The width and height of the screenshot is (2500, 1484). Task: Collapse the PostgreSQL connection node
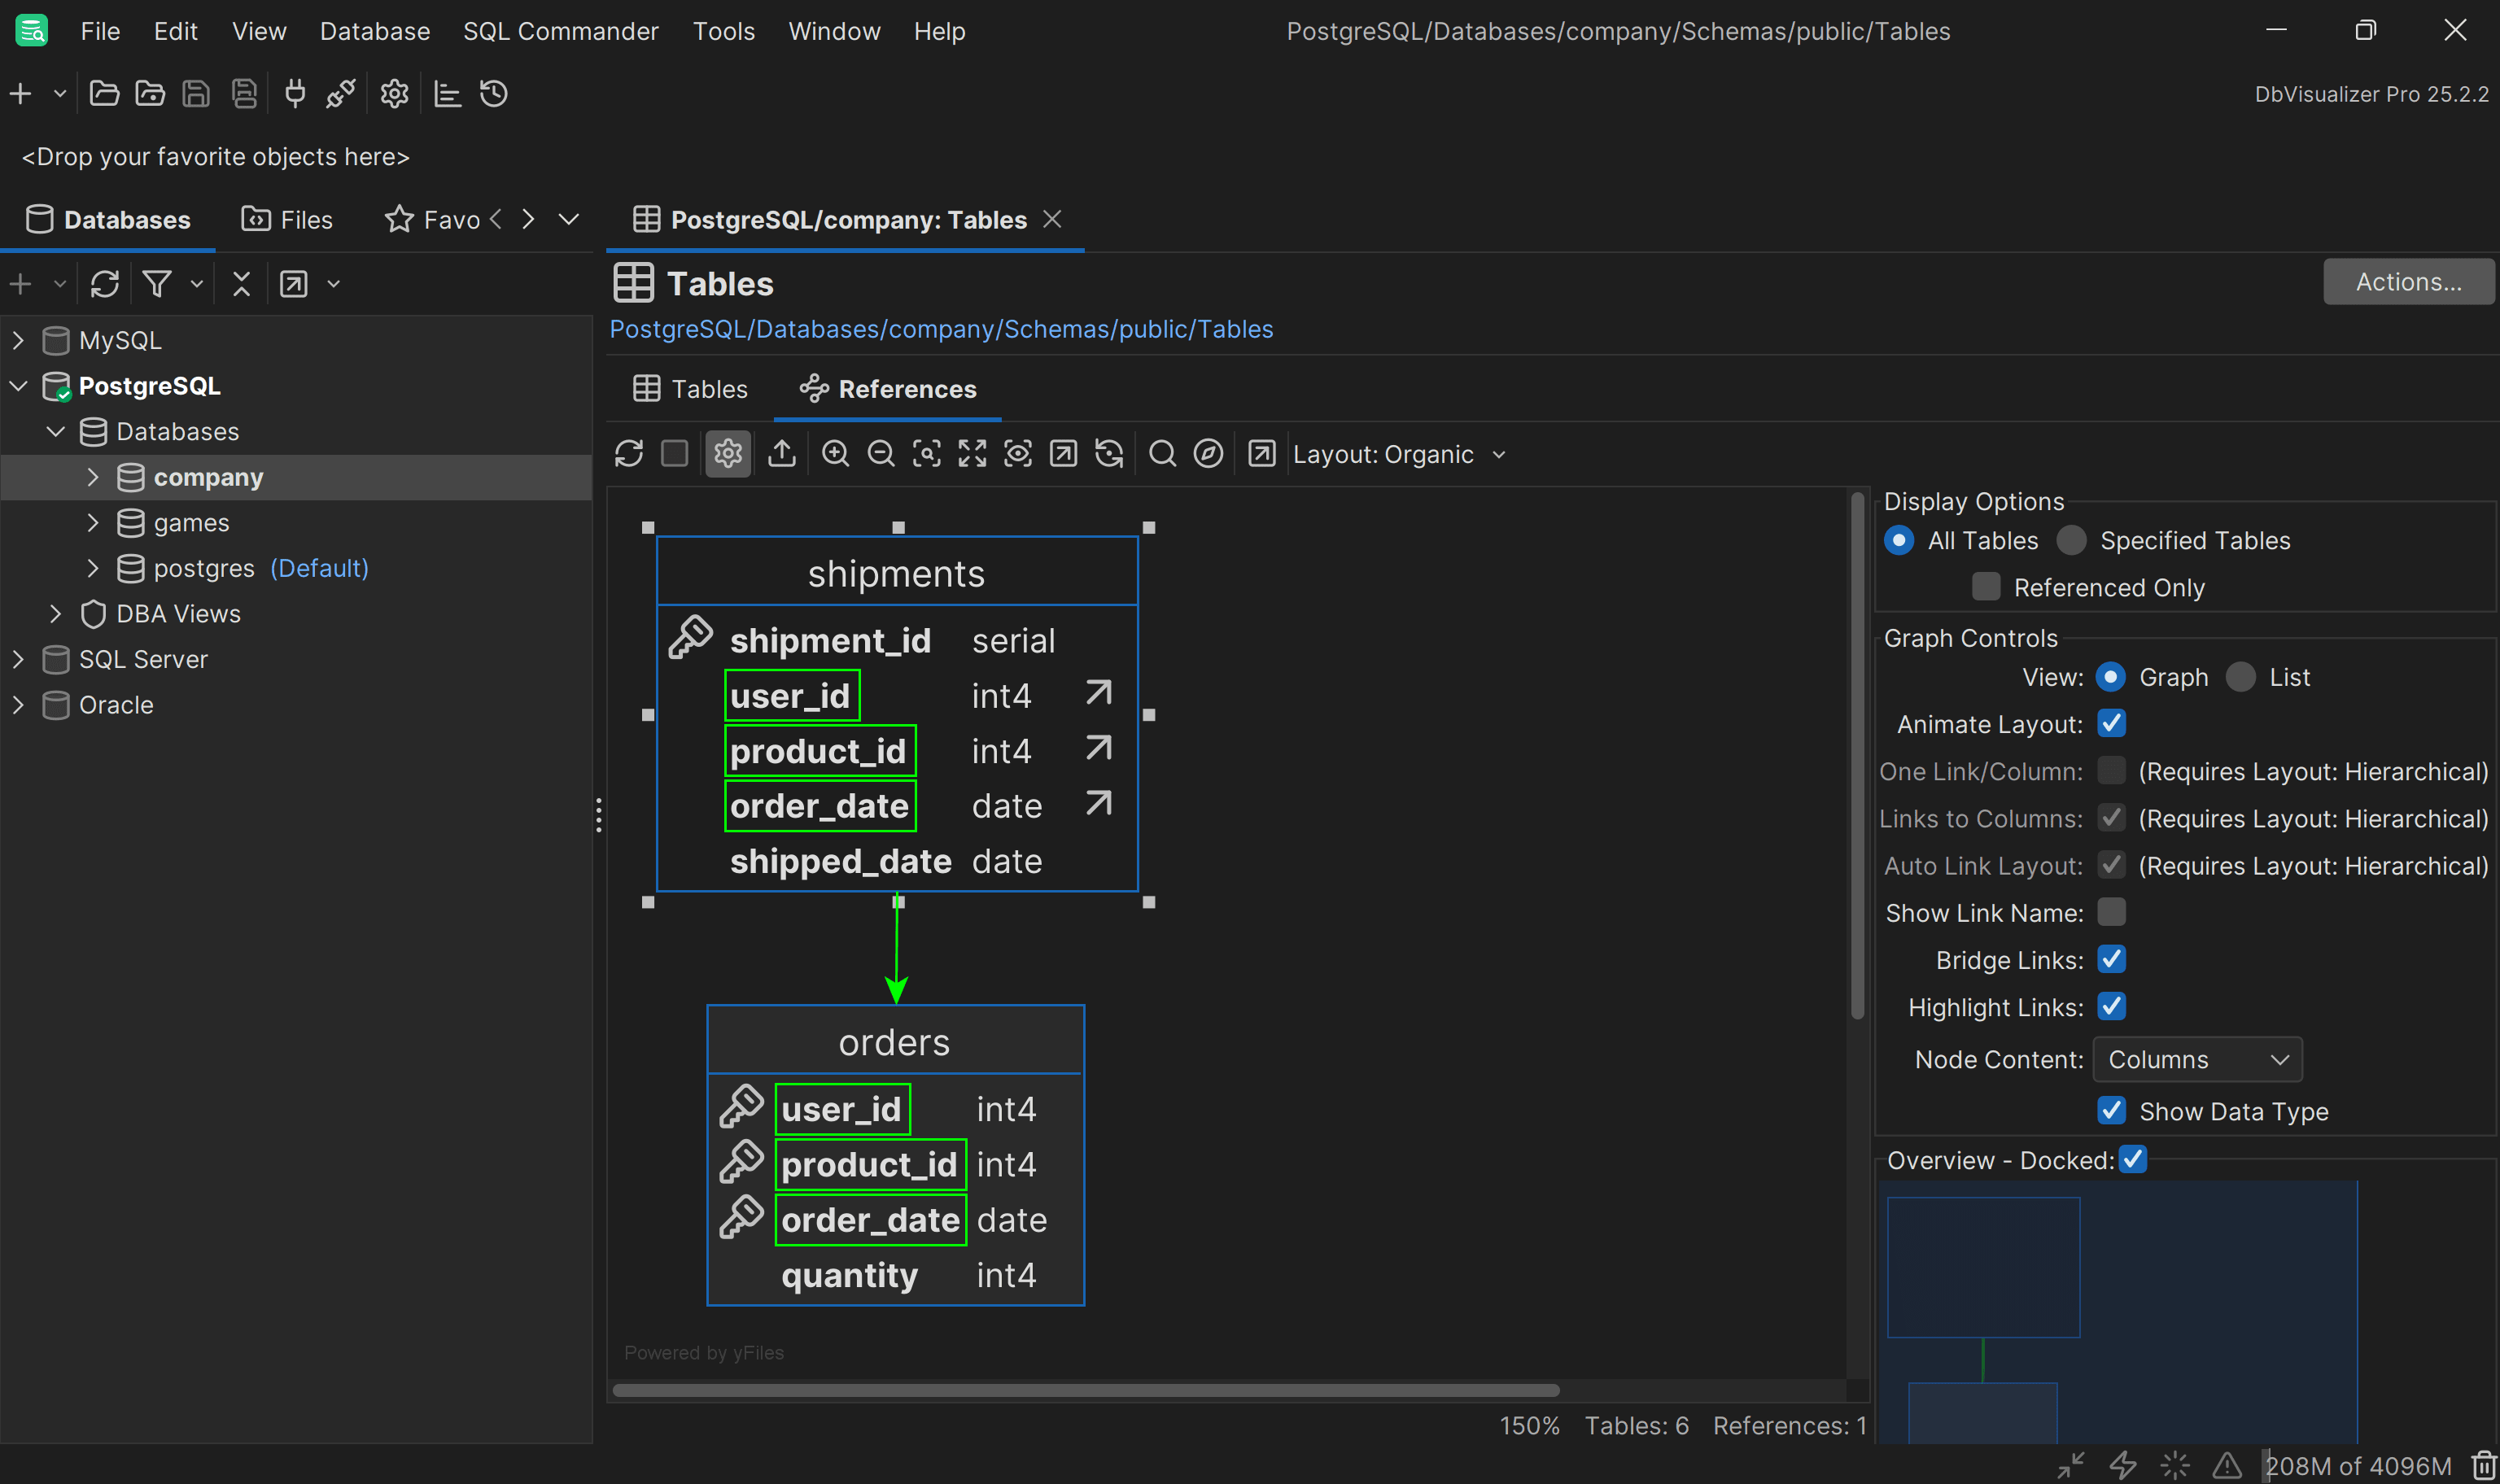pos(18,385)
